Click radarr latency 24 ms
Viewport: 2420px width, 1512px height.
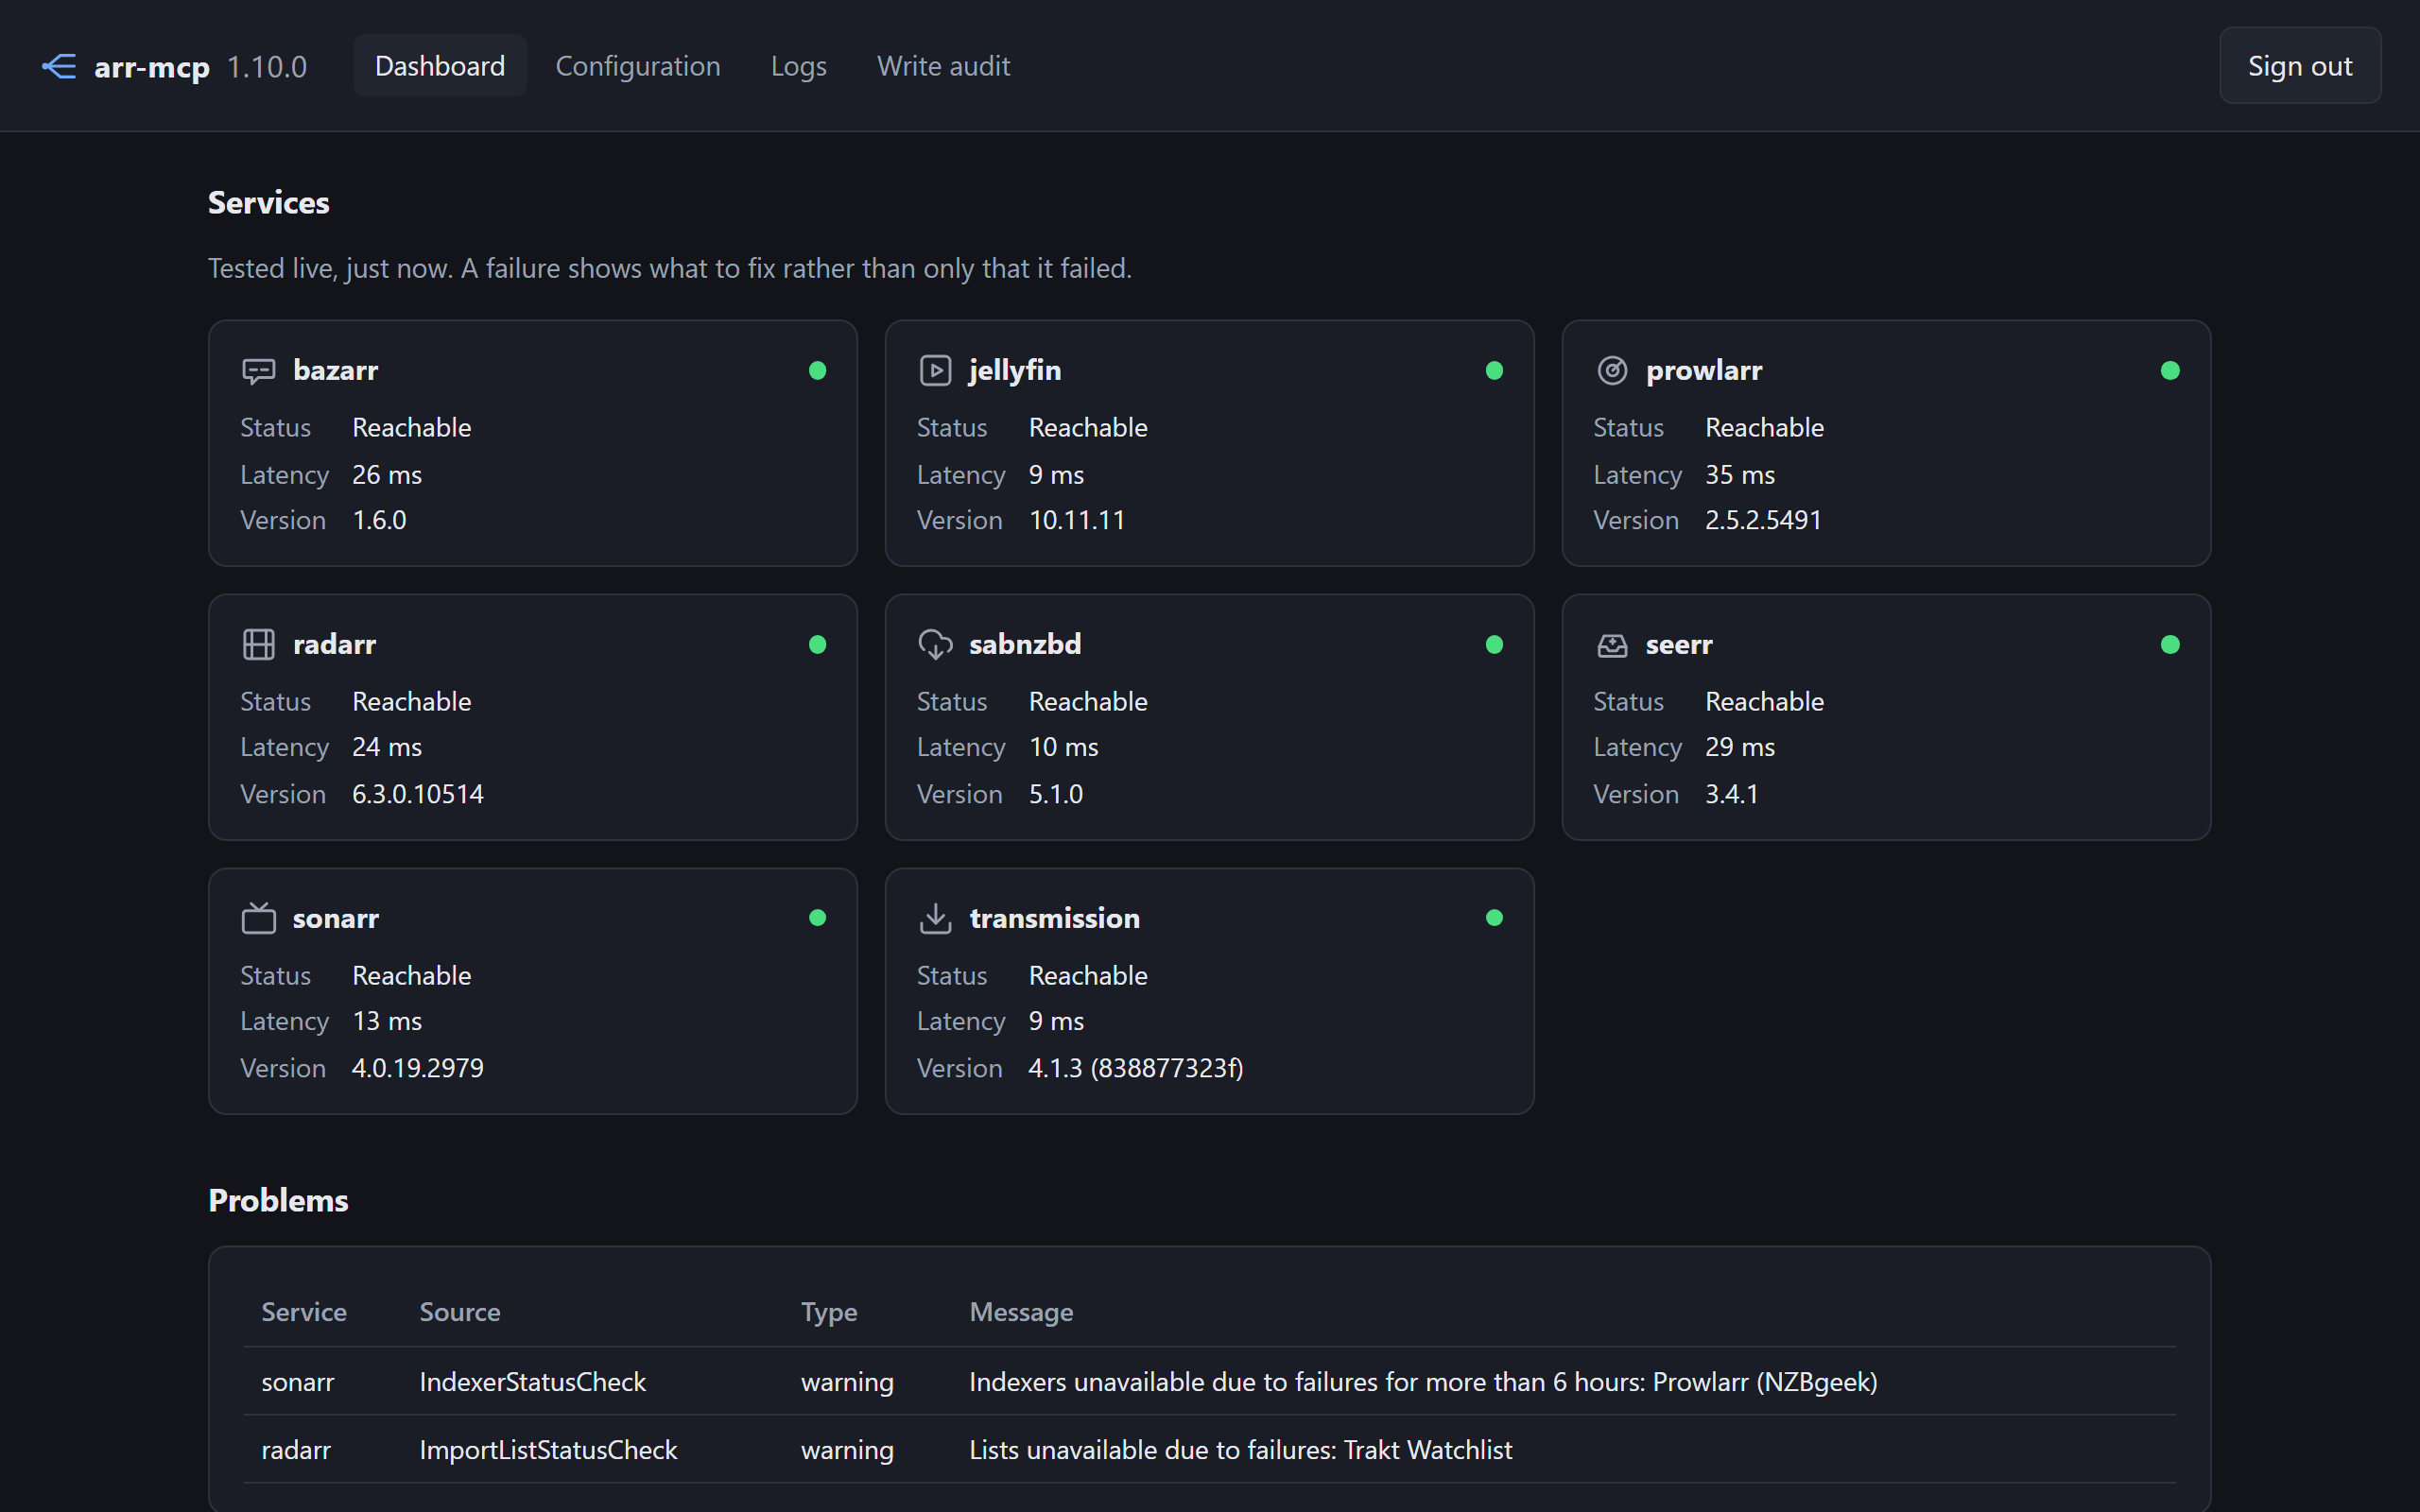(x=387, y=747)
